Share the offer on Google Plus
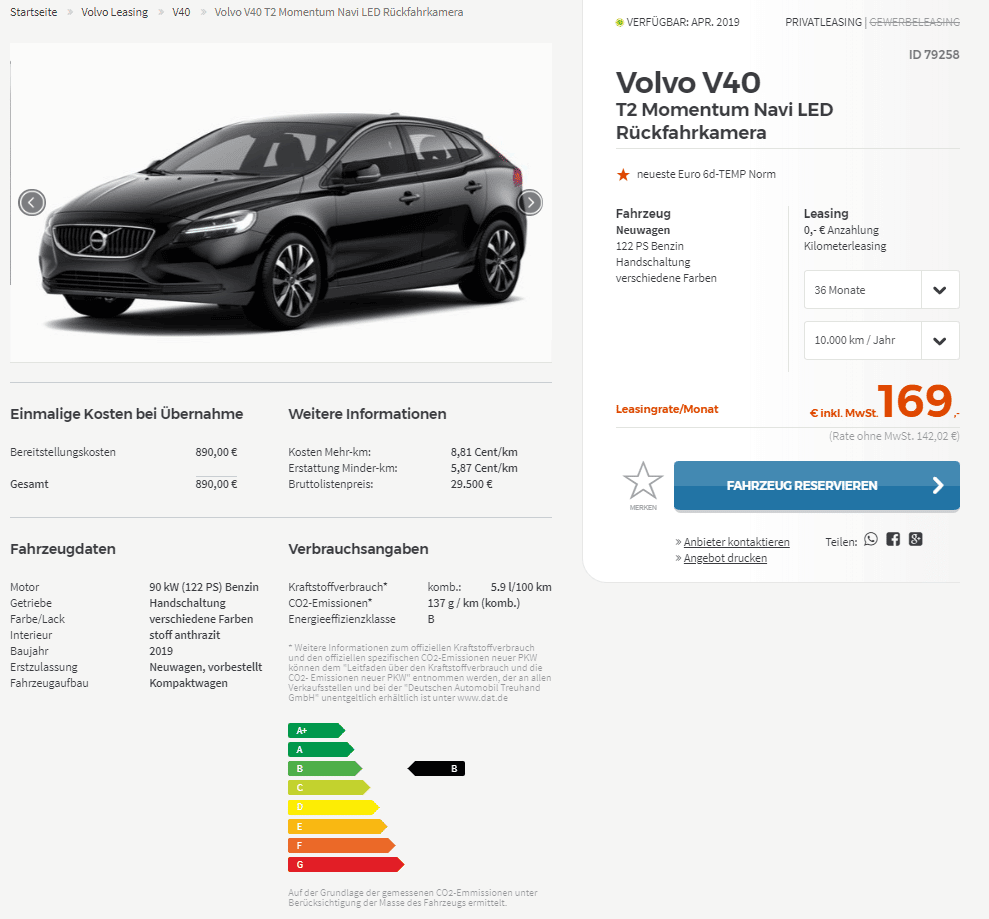The width and height of the screenshot is (989, 919). pos(915,539)
